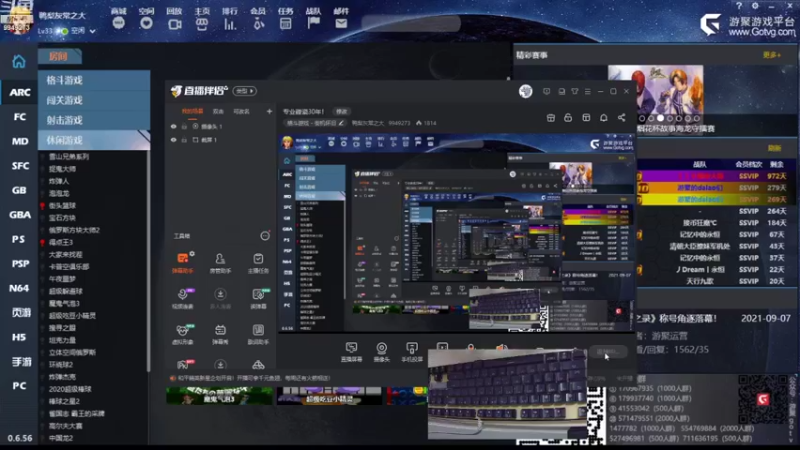The height and width of the screenshot is (450, 800).
Task: Go to the home icon in left sidebar
Action: [x=19, y=62]
